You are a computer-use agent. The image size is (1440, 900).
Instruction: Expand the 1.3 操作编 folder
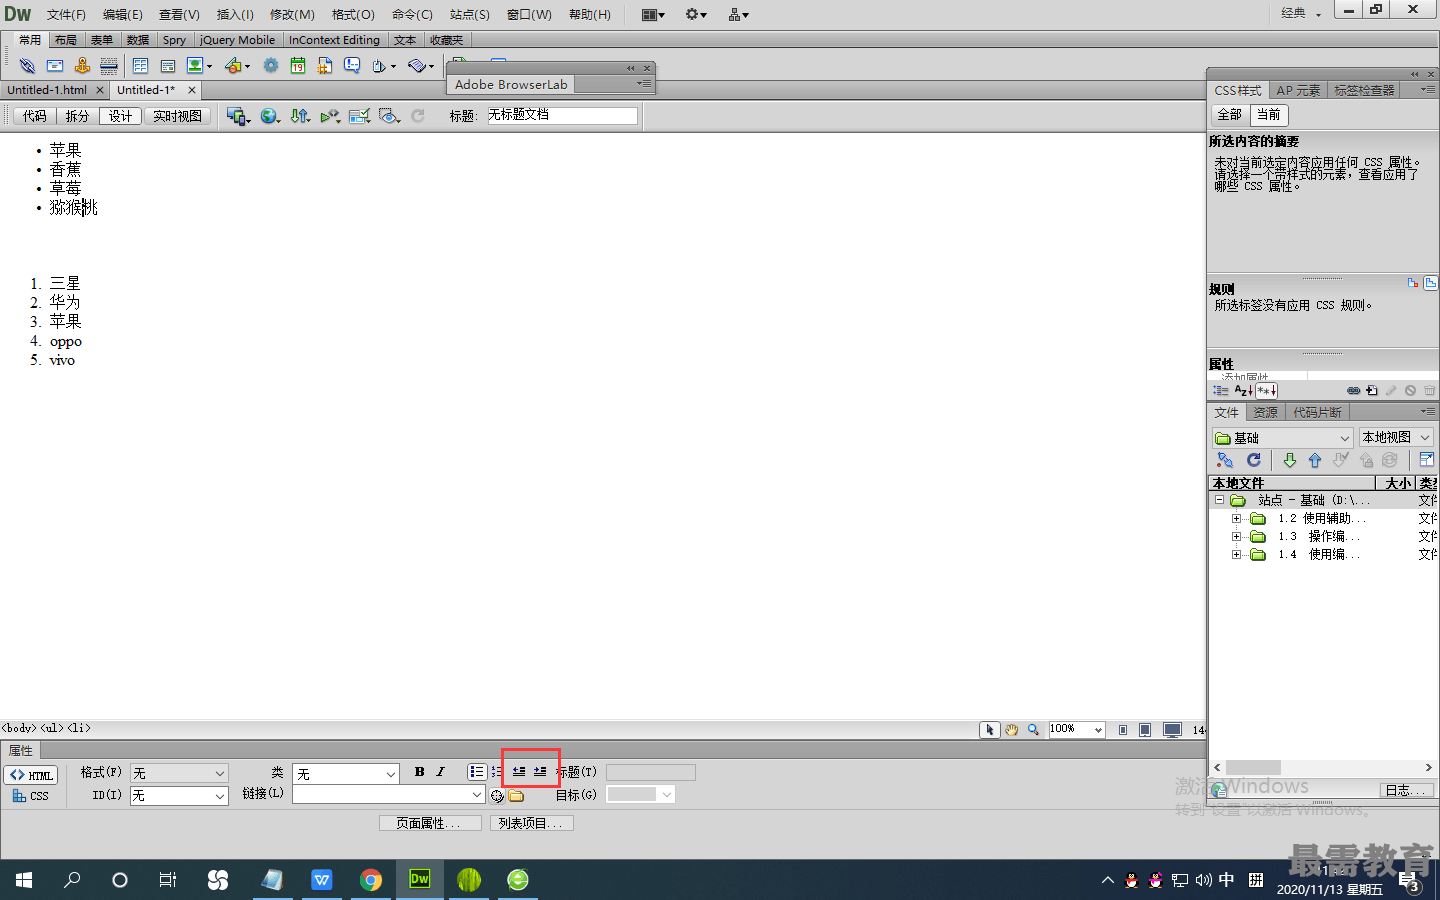[x=1236, y=536]
